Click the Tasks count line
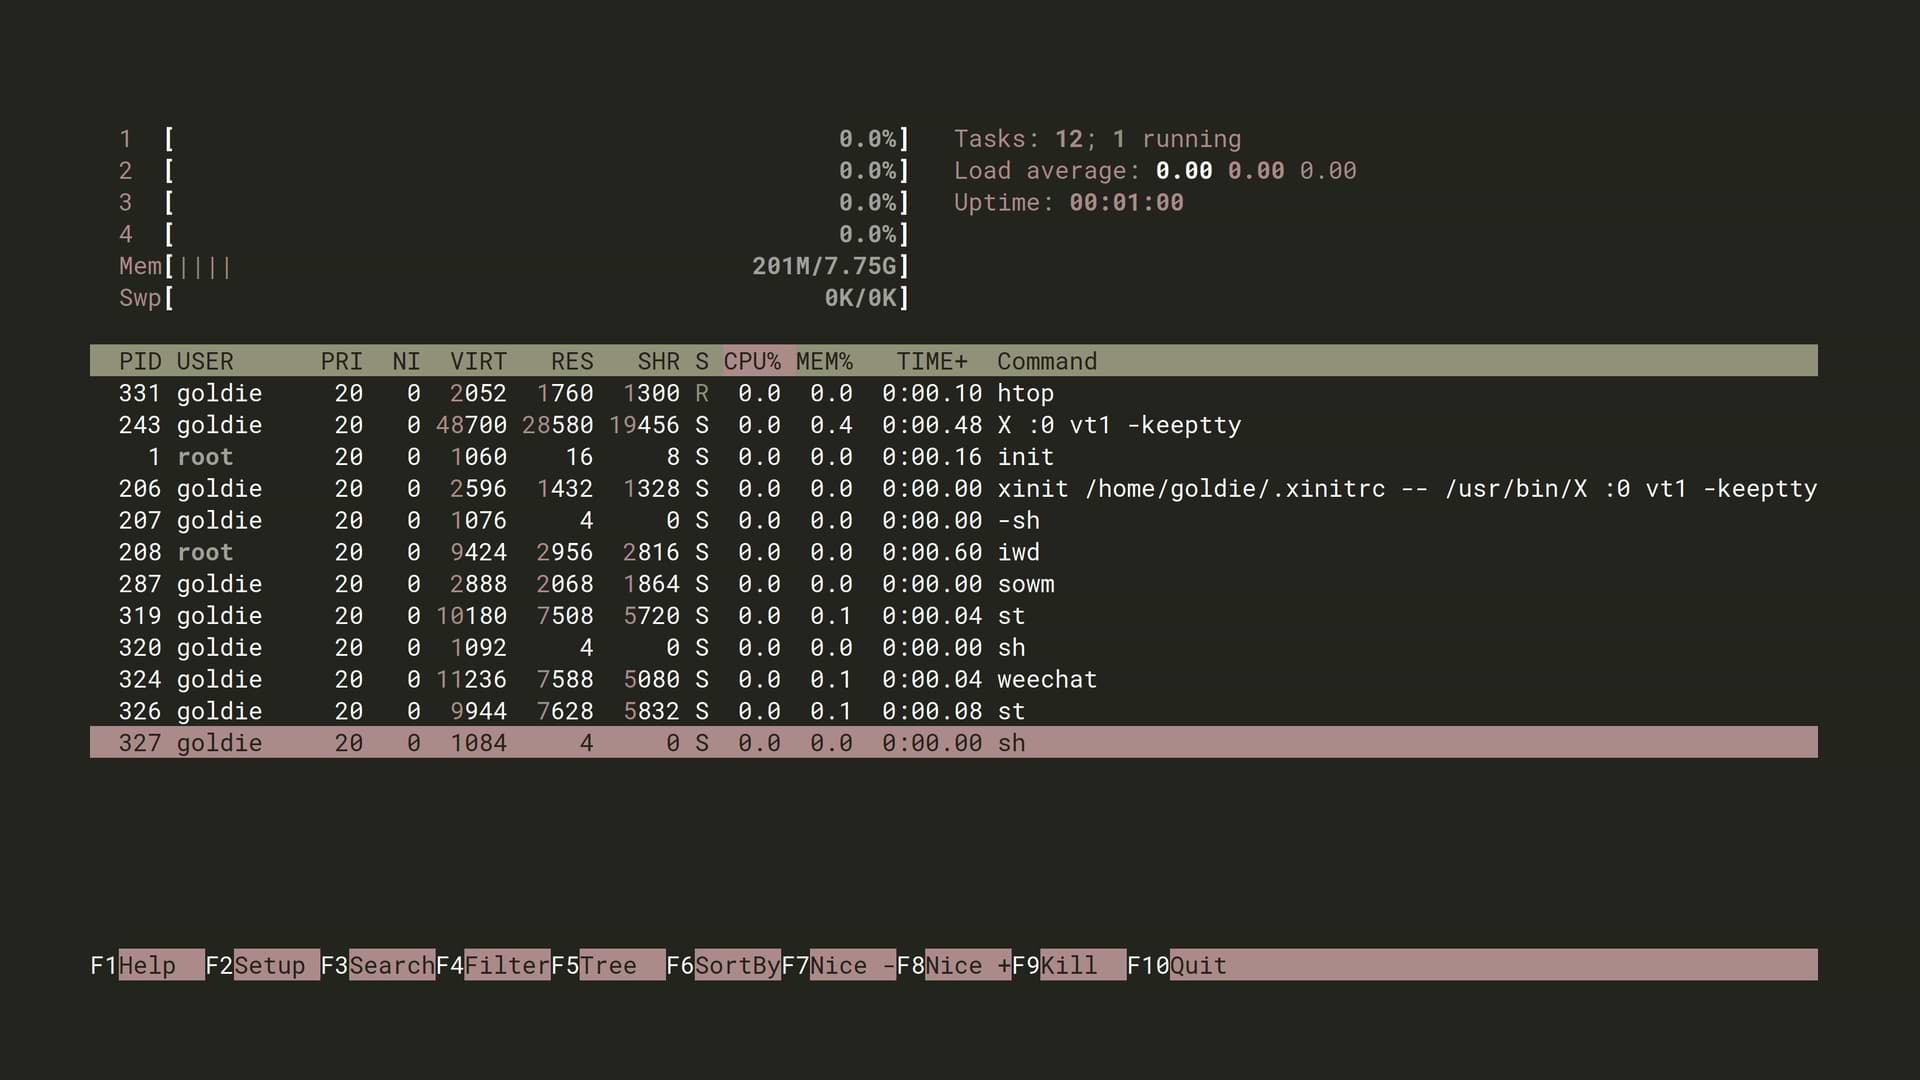This screenshot has height=1080, width=1920. pos(1097,139)
